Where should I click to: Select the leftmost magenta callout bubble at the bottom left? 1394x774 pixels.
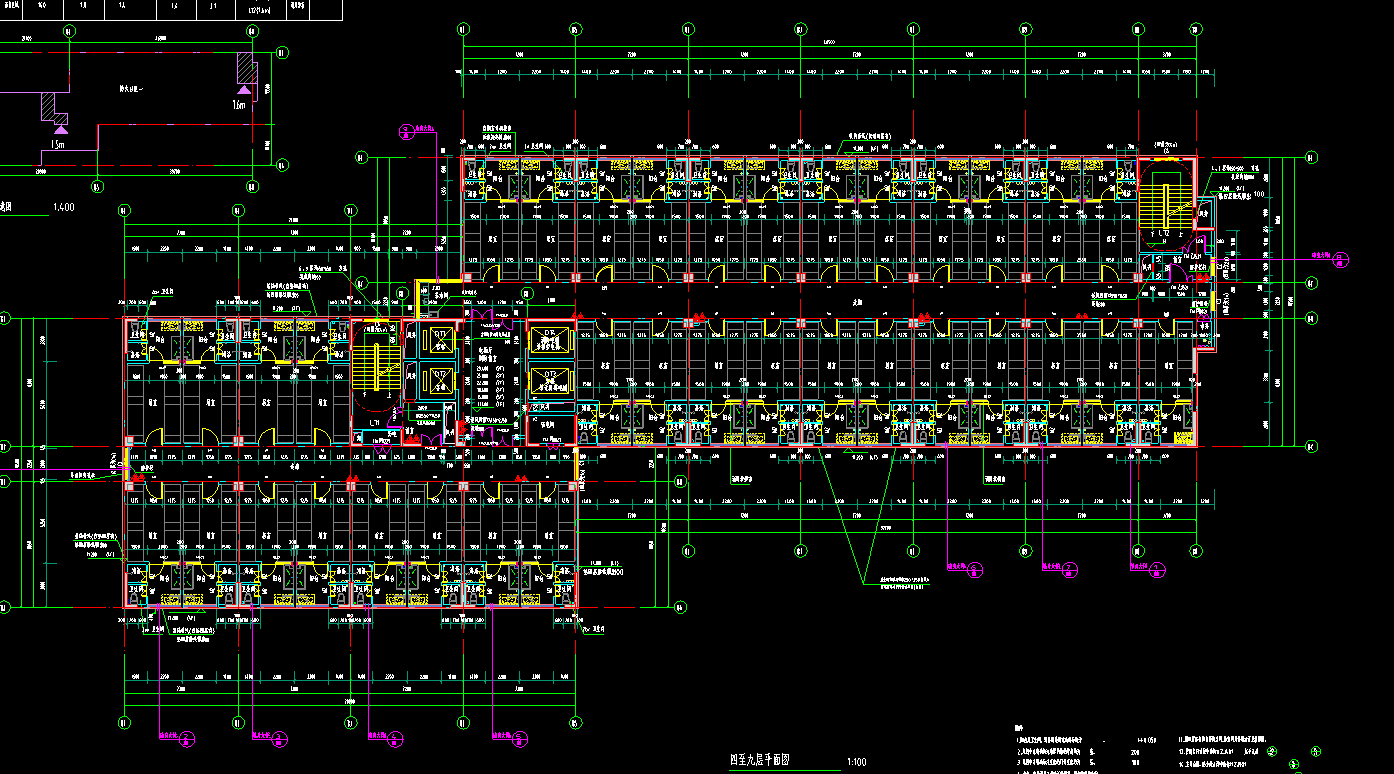tap(188, 739)
